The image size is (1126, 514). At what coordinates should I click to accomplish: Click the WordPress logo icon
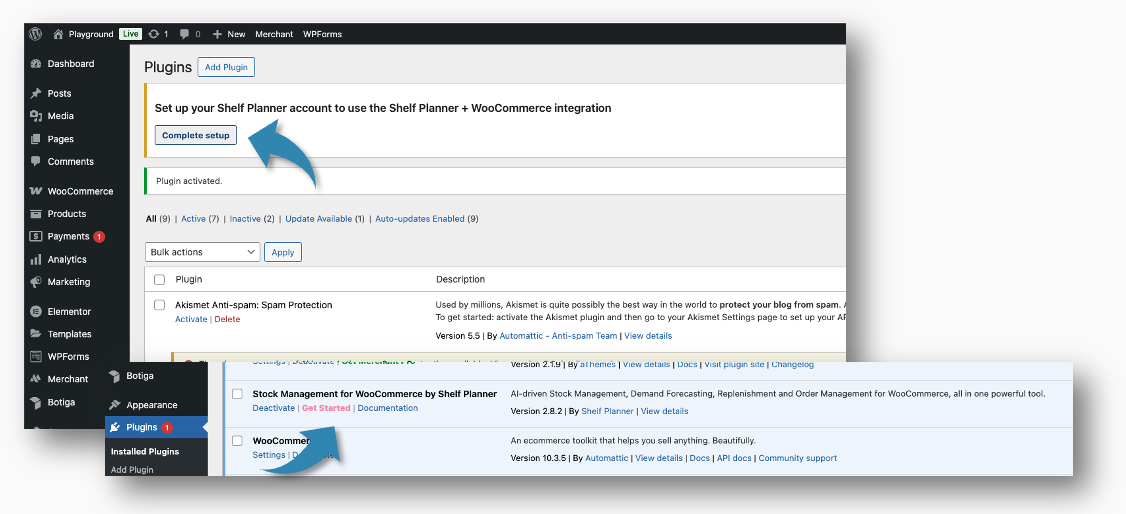pyautogui.click(x=35, y=34)
